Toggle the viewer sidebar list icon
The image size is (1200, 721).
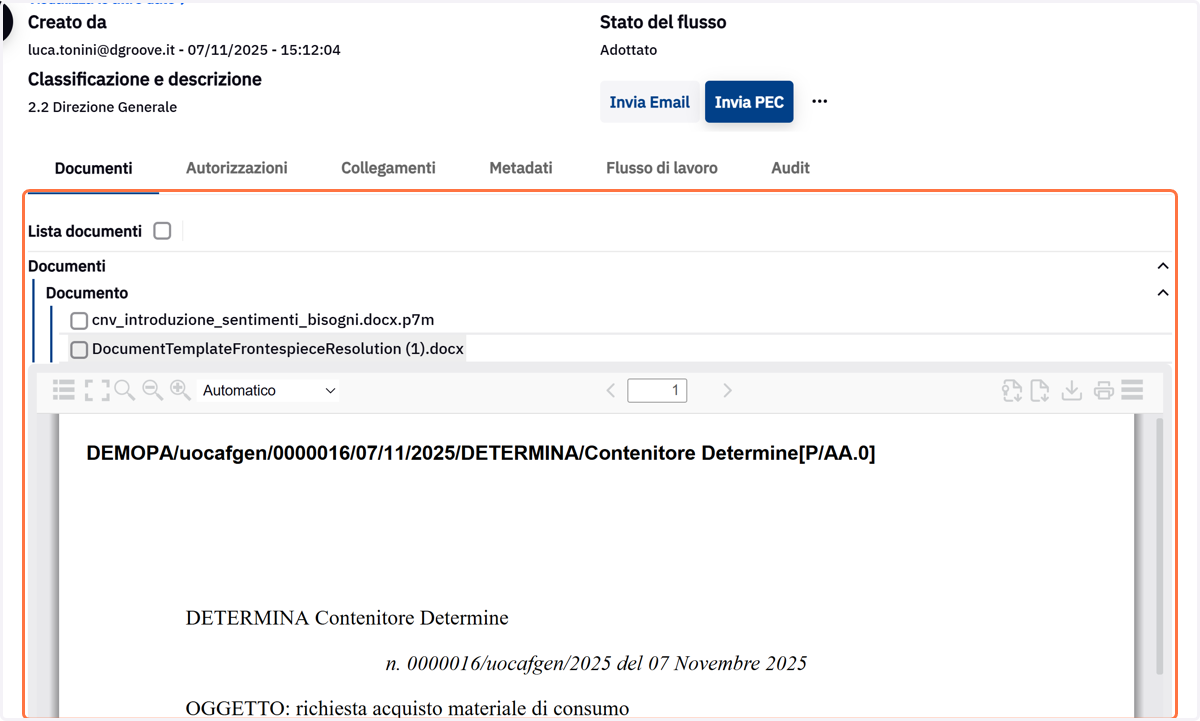point(64,390)
